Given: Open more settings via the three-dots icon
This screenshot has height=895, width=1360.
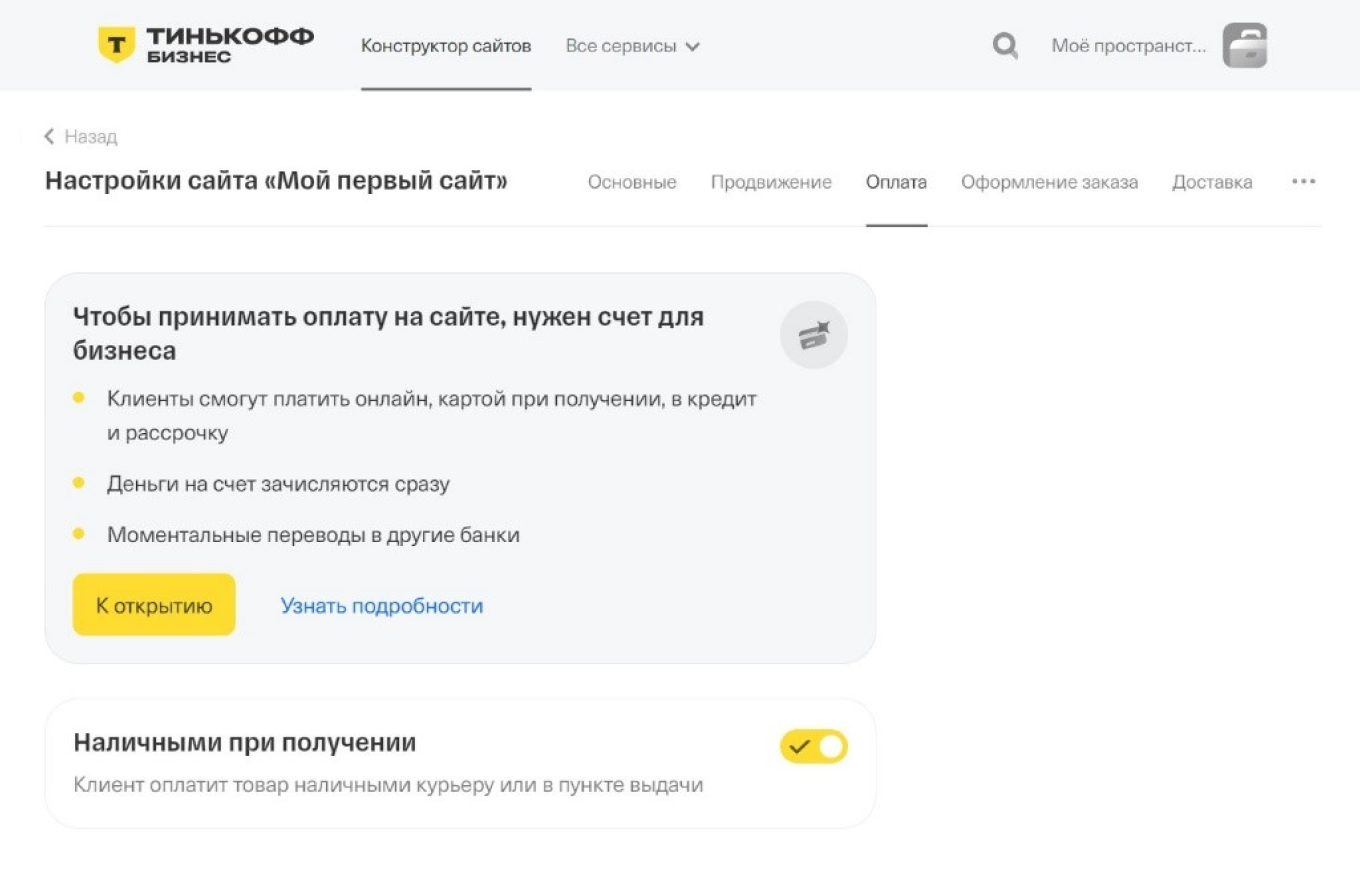Looking at the screenshot, I should click(1304, 181).
